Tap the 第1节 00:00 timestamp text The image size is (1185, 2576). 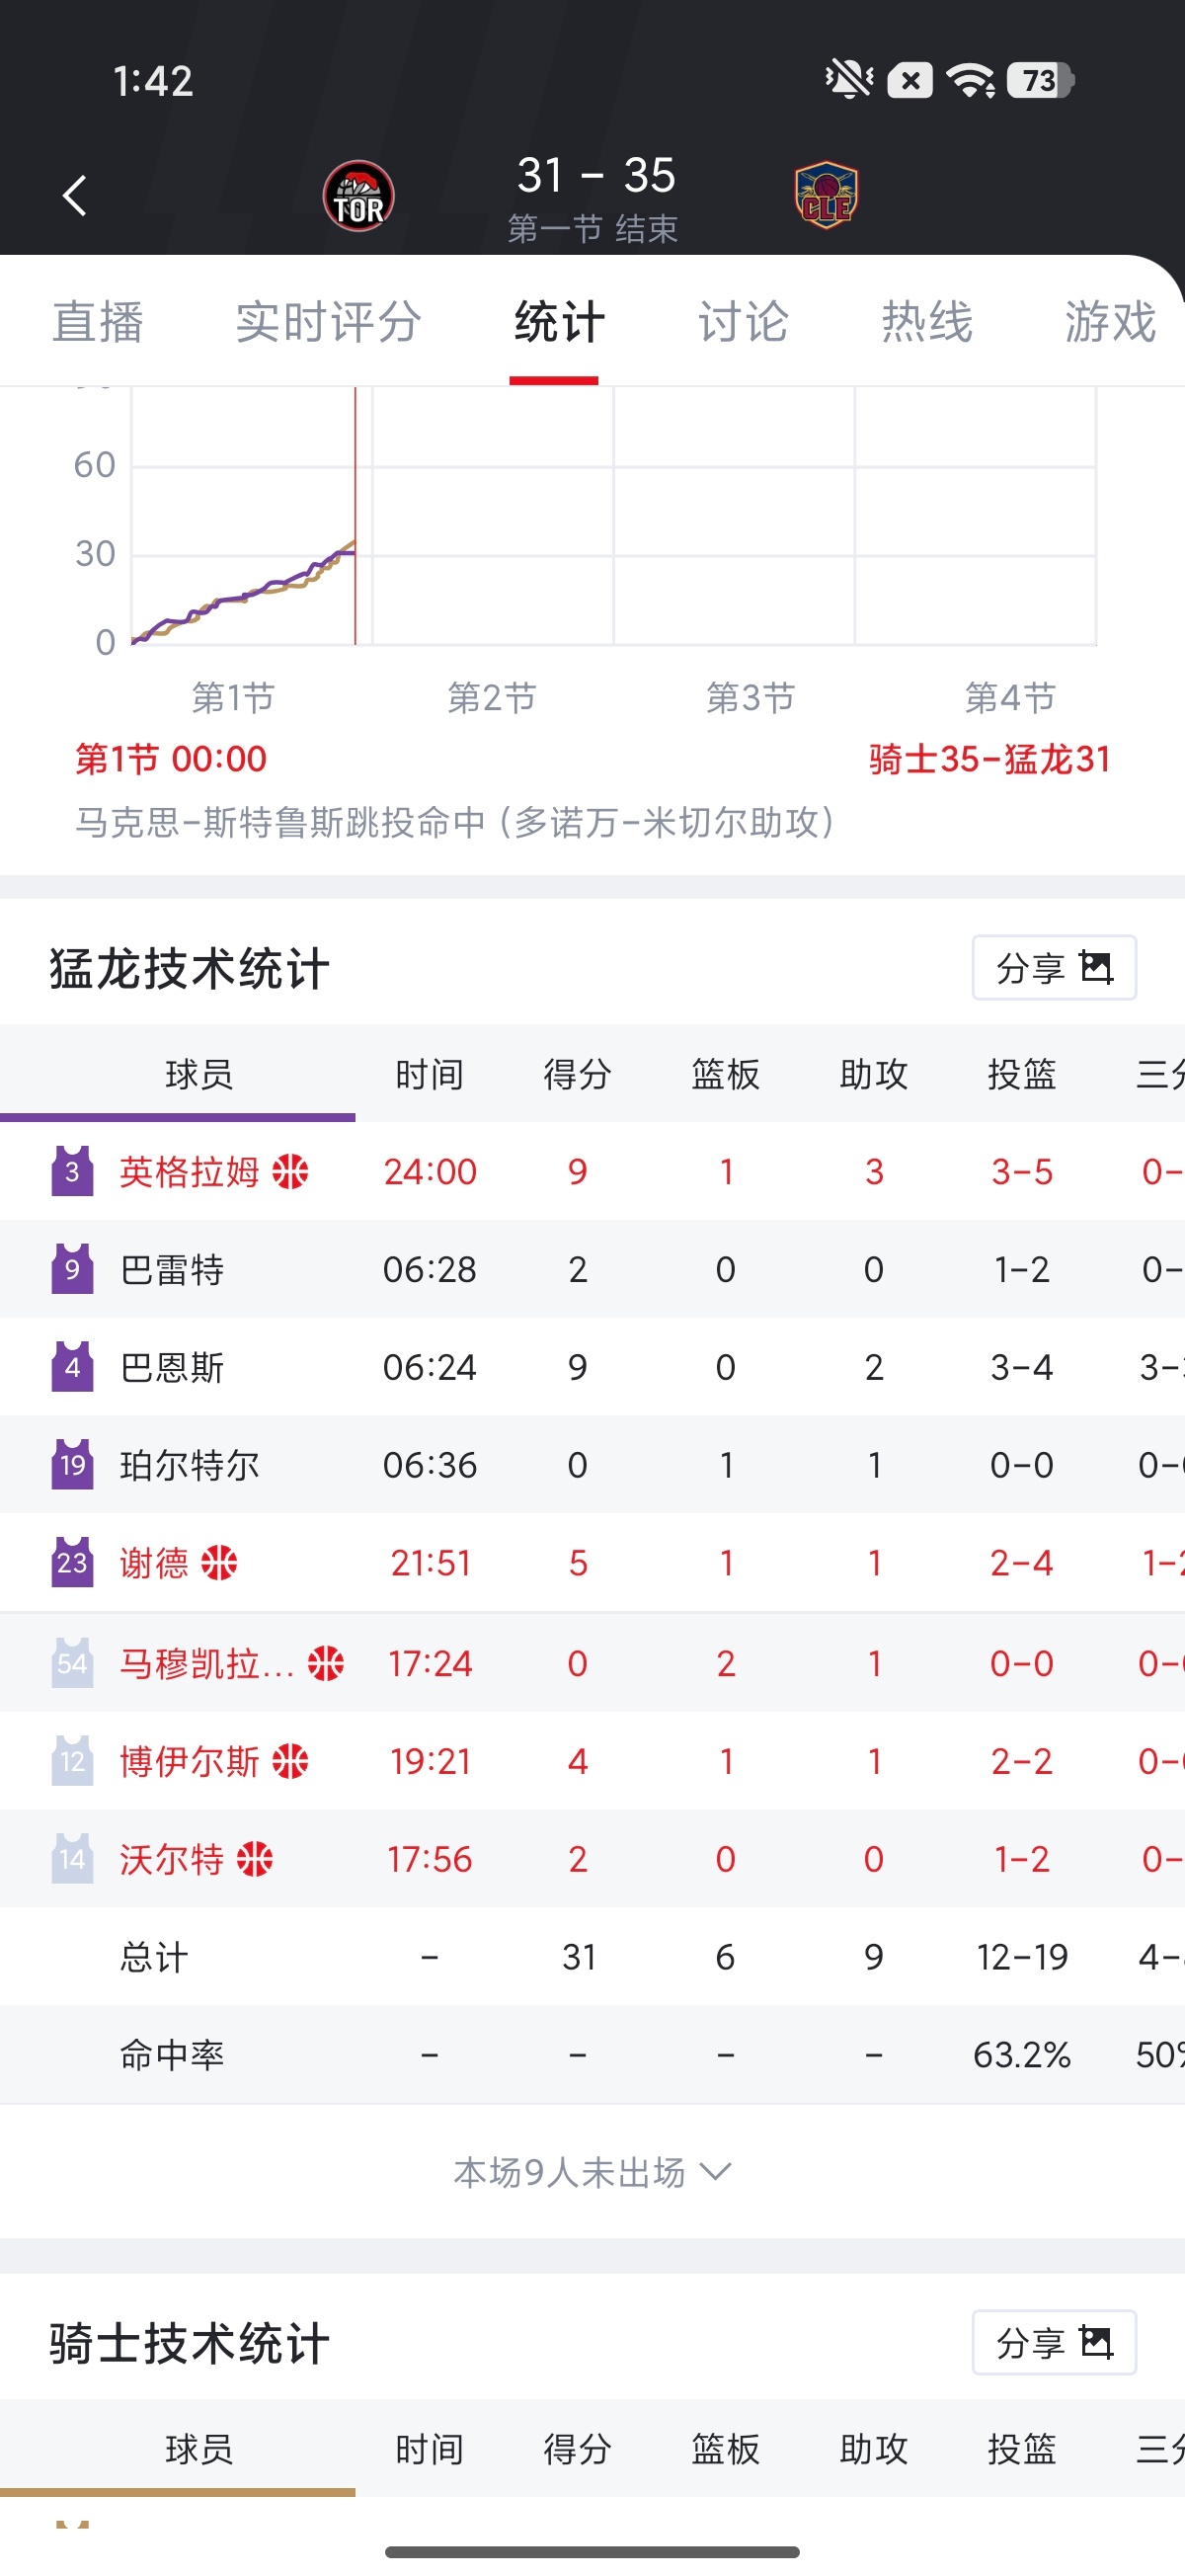tap(171, 759)
